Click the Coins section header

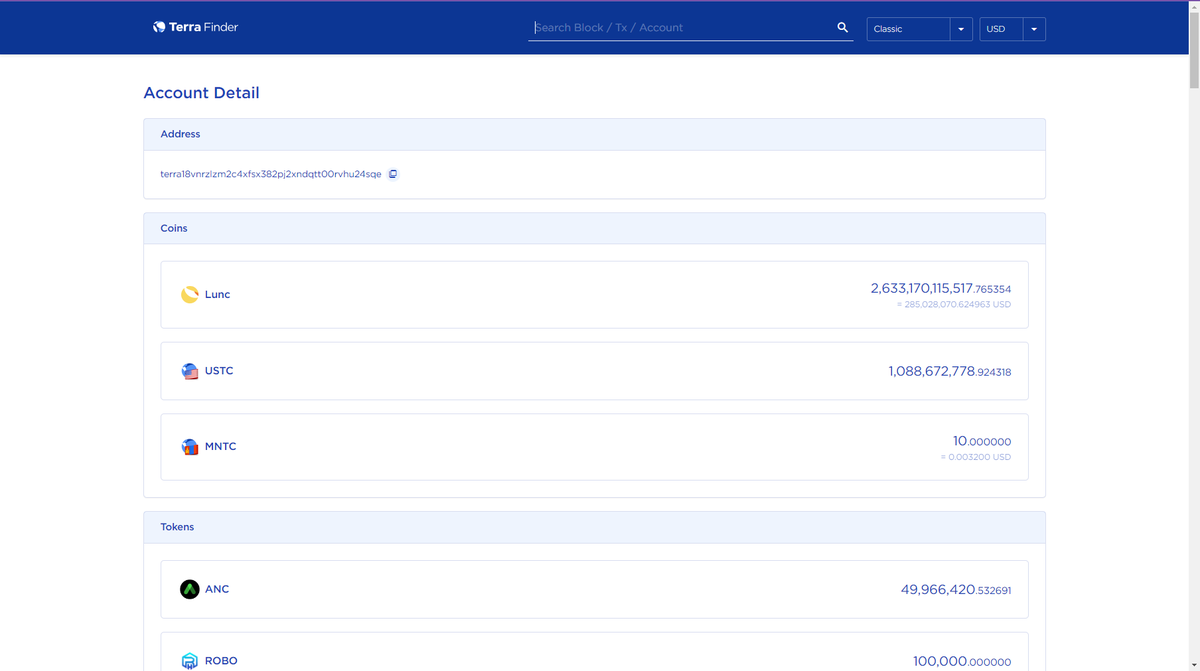594,228
